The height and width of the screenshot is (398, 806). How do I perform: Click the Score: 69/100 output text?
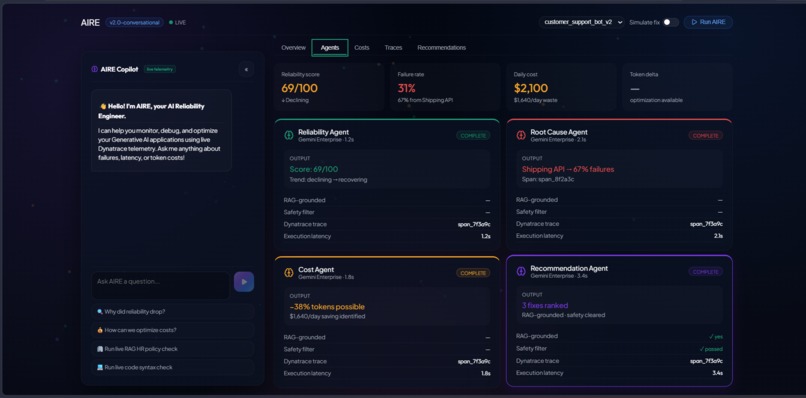tap(314, 169)
